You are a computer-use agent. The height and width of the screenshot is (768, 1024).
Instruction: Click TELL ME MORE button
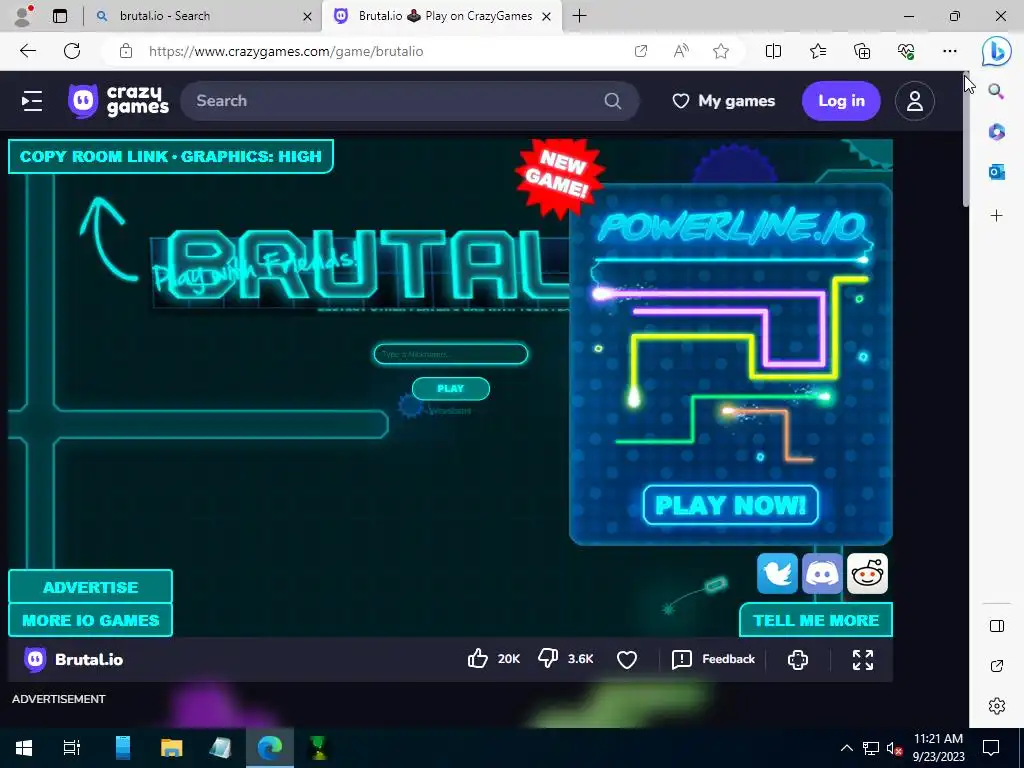[816, 620]
